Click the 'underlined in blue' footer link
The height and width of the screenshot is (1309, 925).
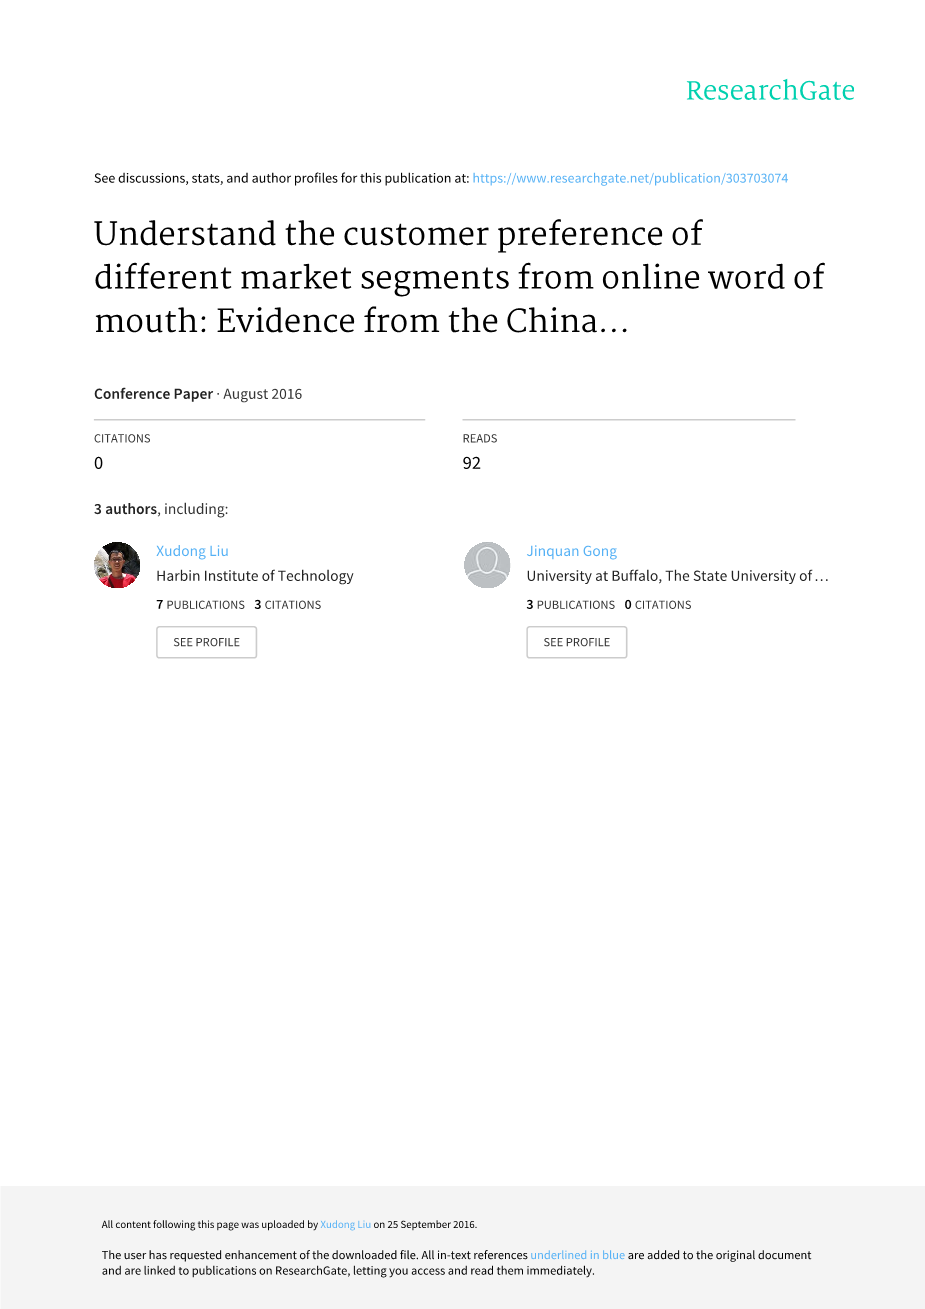[577, 1255]
